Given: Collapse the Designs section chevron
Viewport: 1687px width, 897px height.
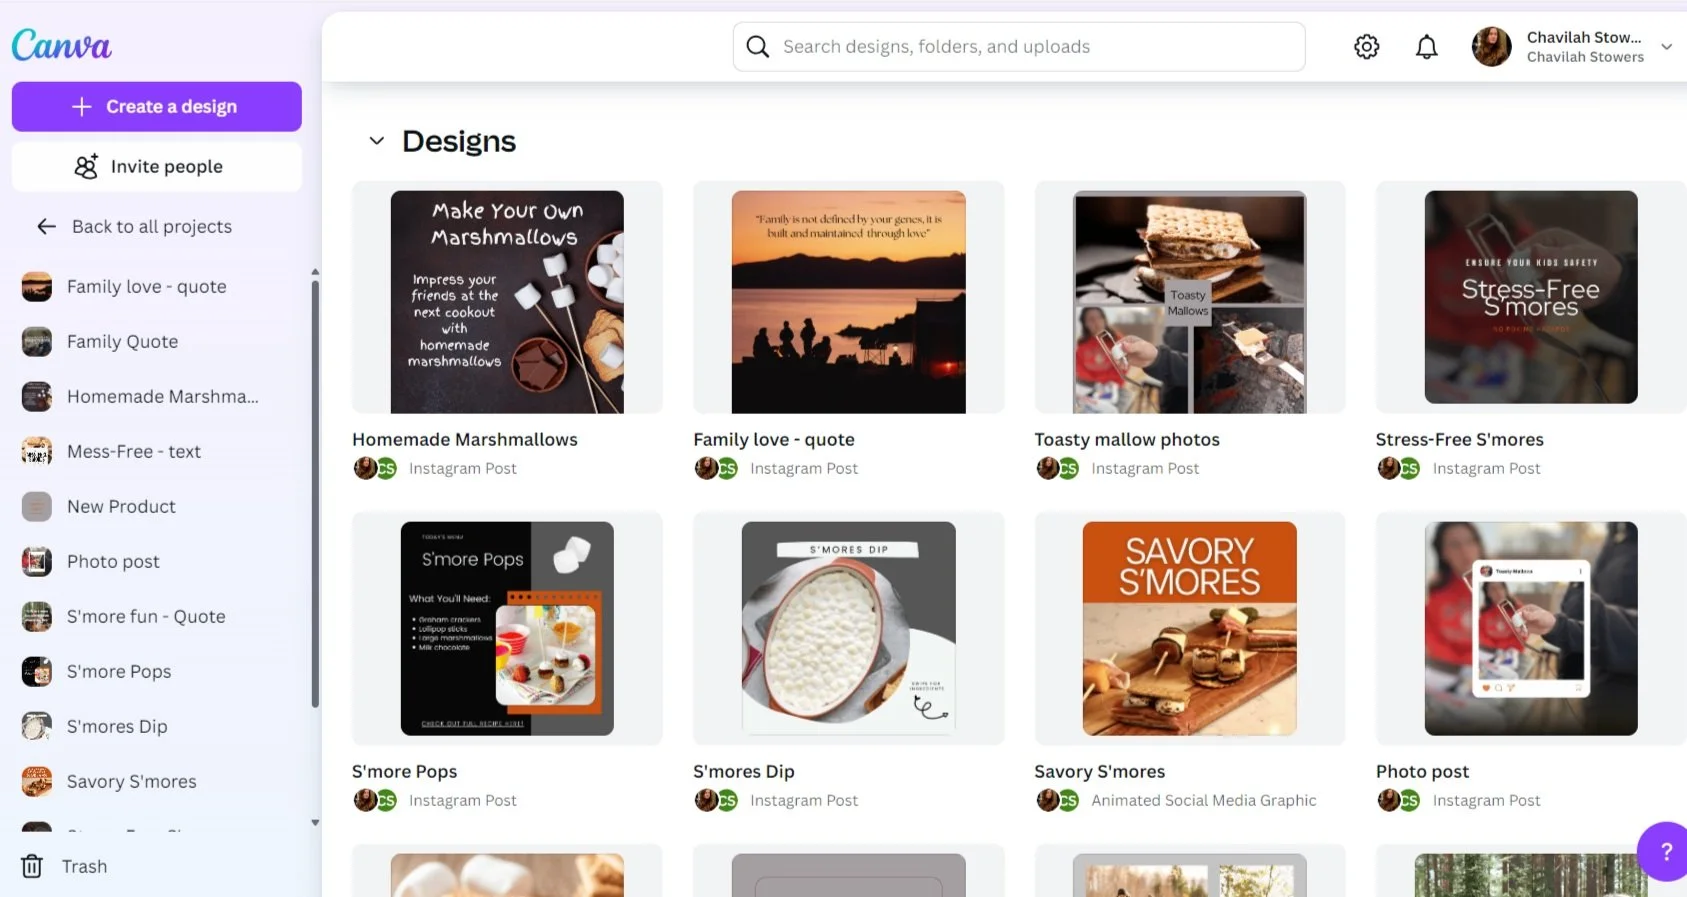Looking at the screenshot, I should (376, 141).
